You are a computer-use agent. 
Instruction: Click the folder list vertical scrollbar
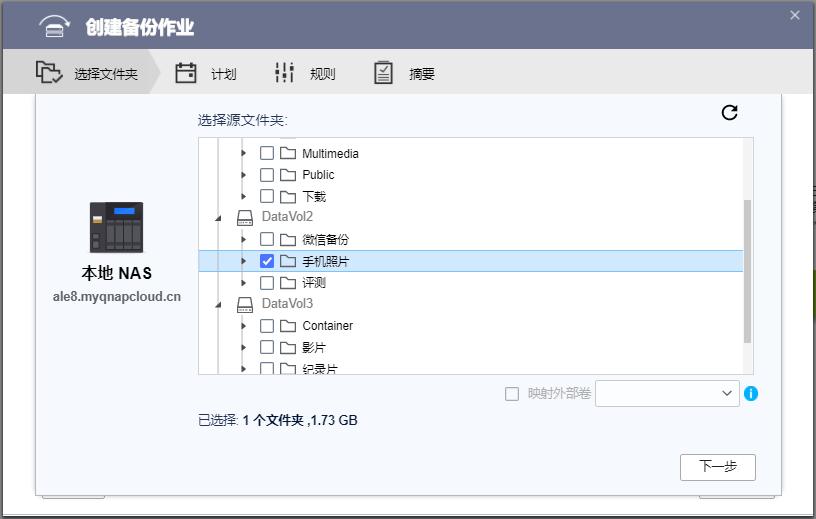click(x=747, y=270)
